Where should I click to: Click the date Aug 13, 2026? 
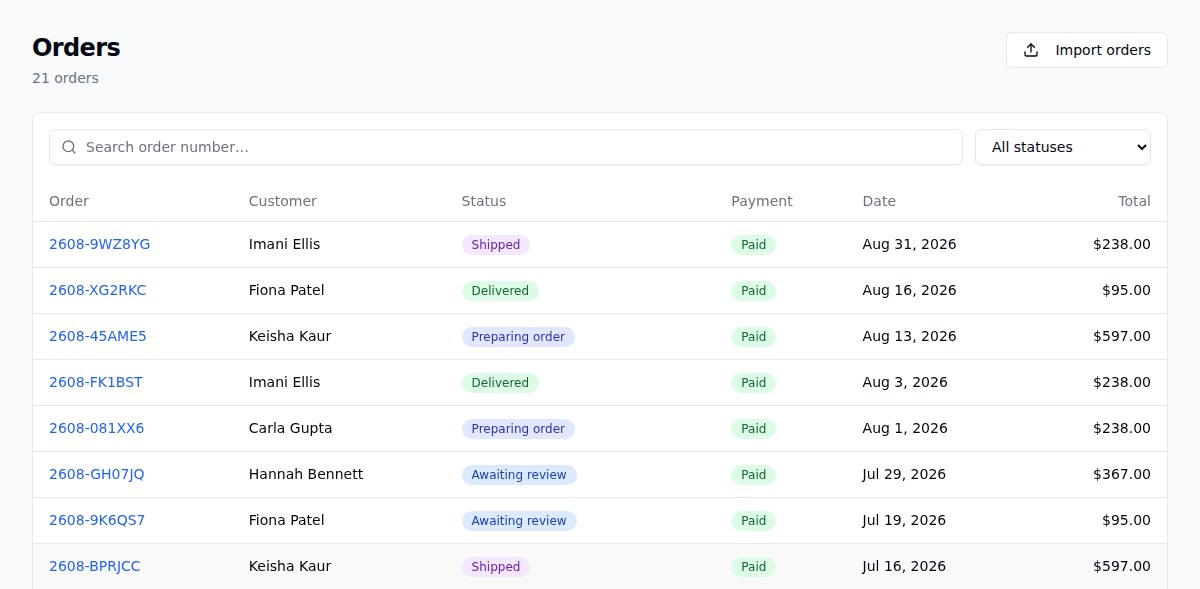910,336
